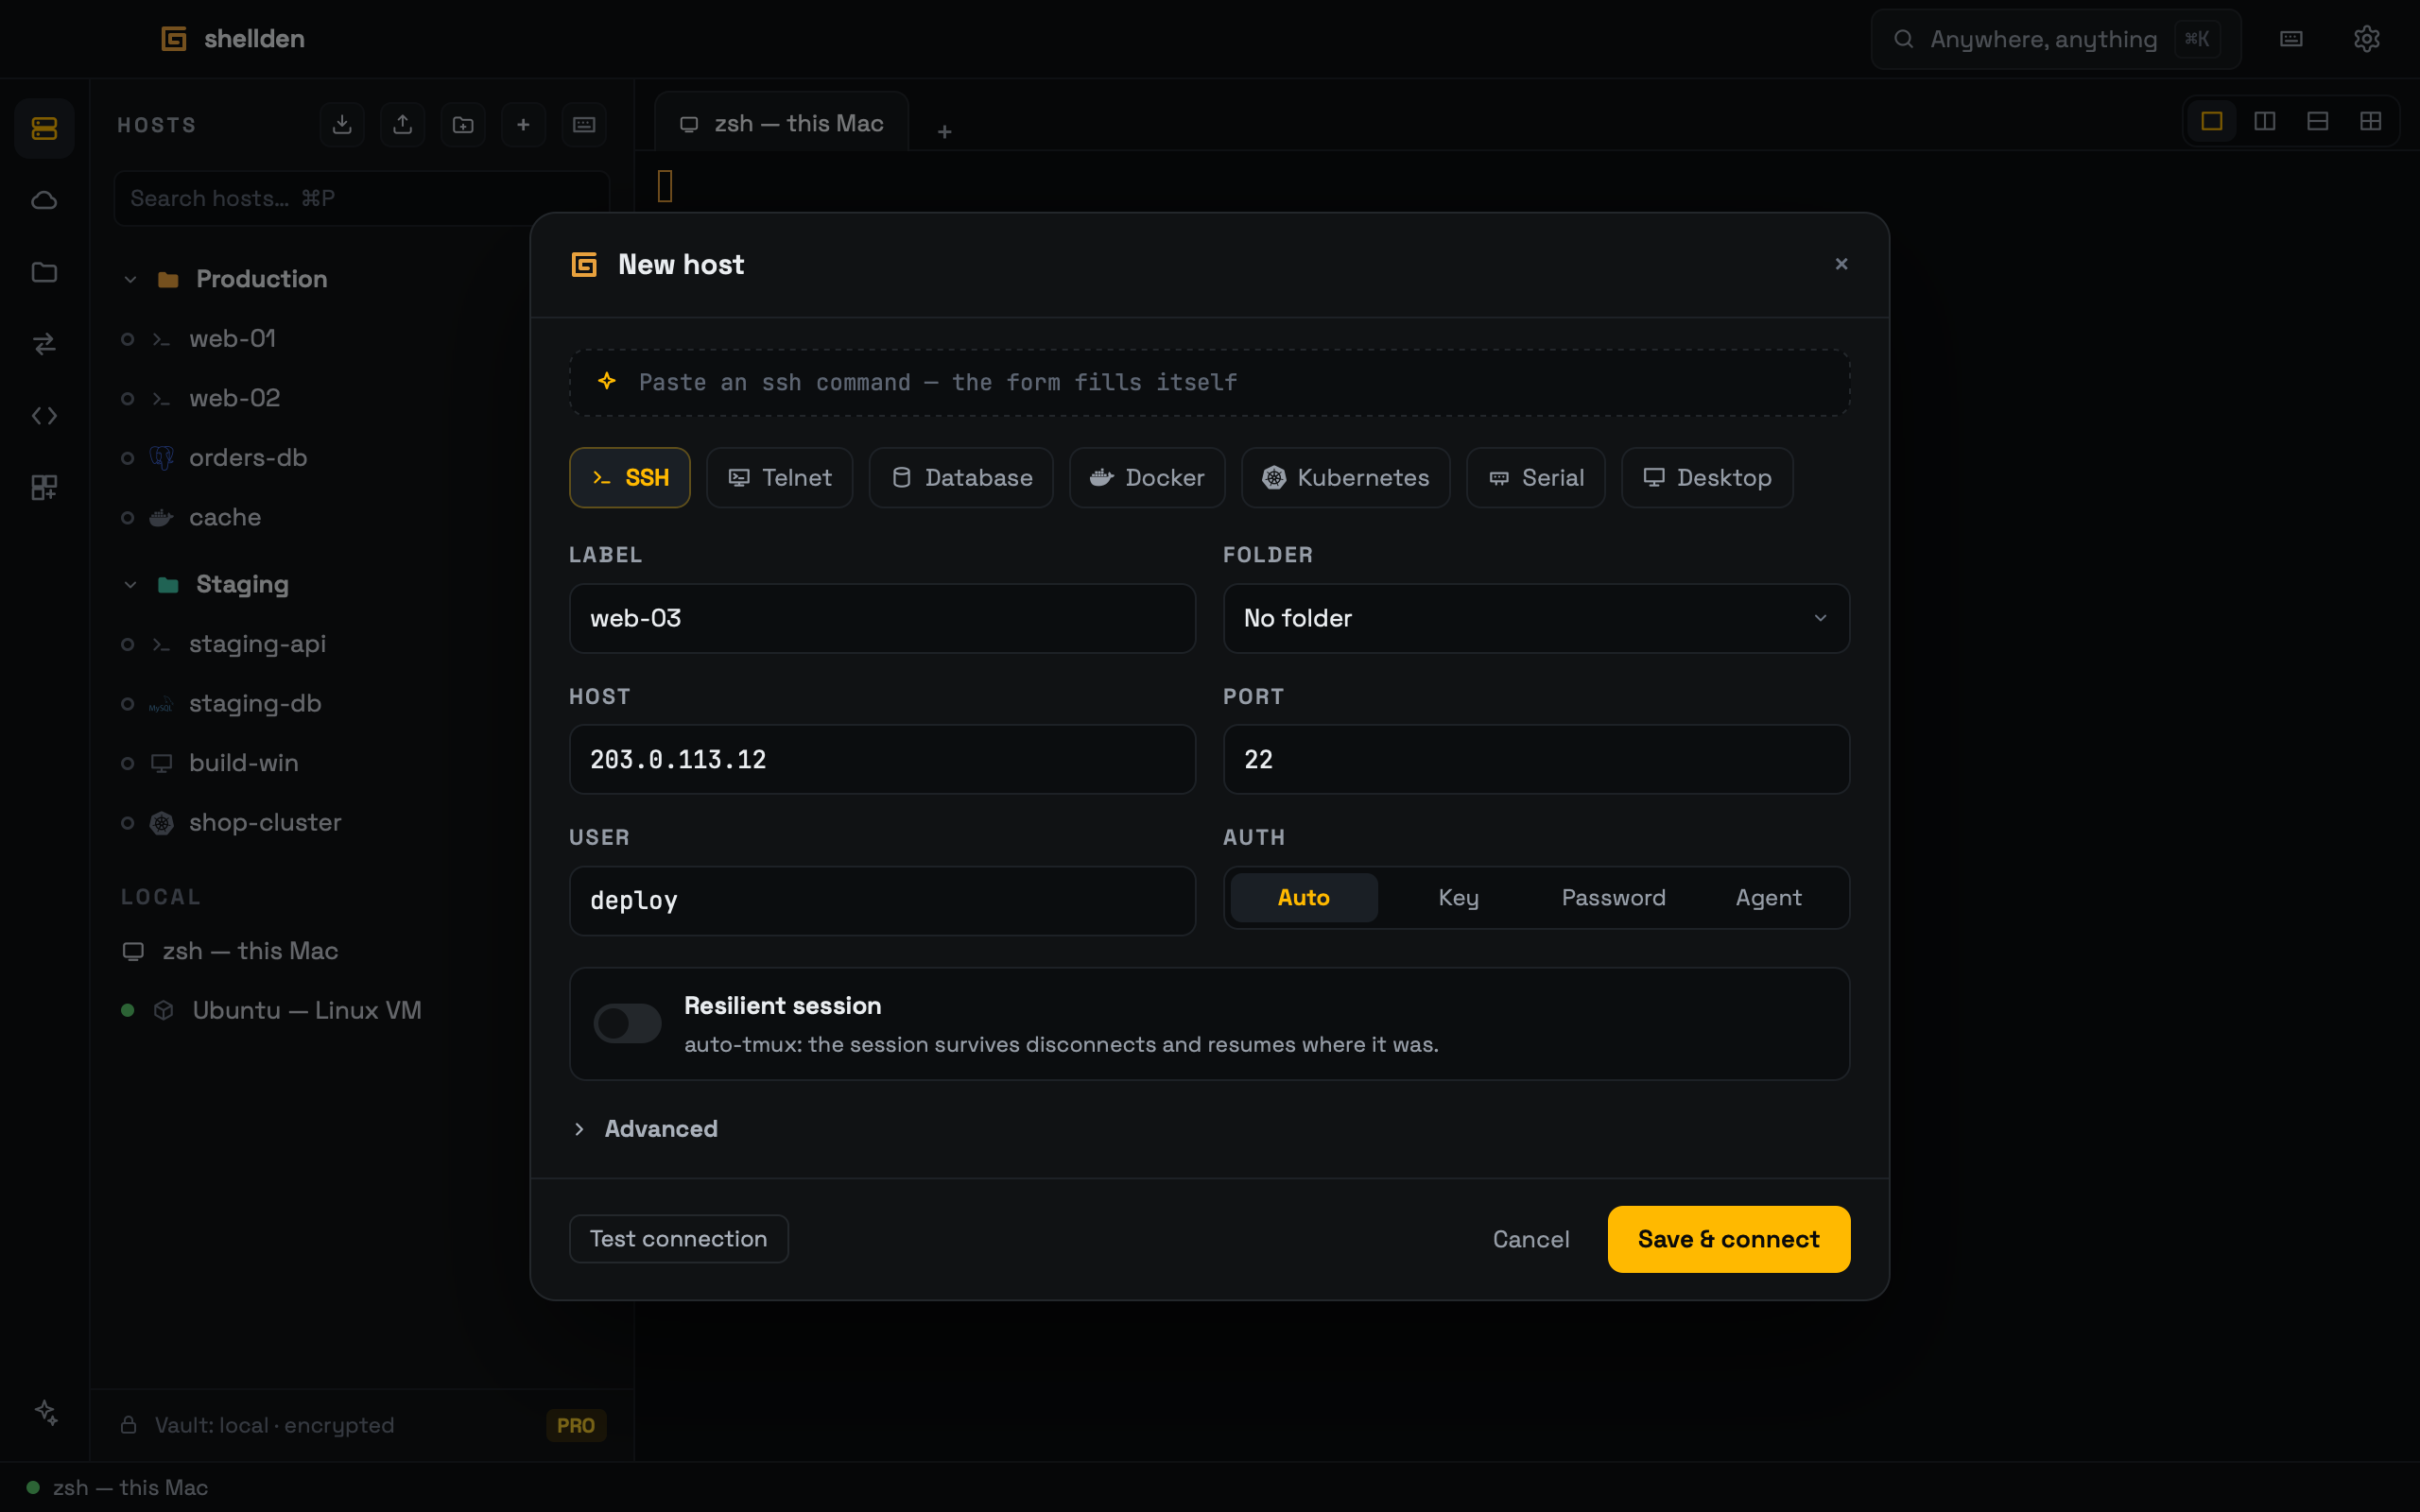
Task: Choose the Serial connection type
Action: (1536, 478)
